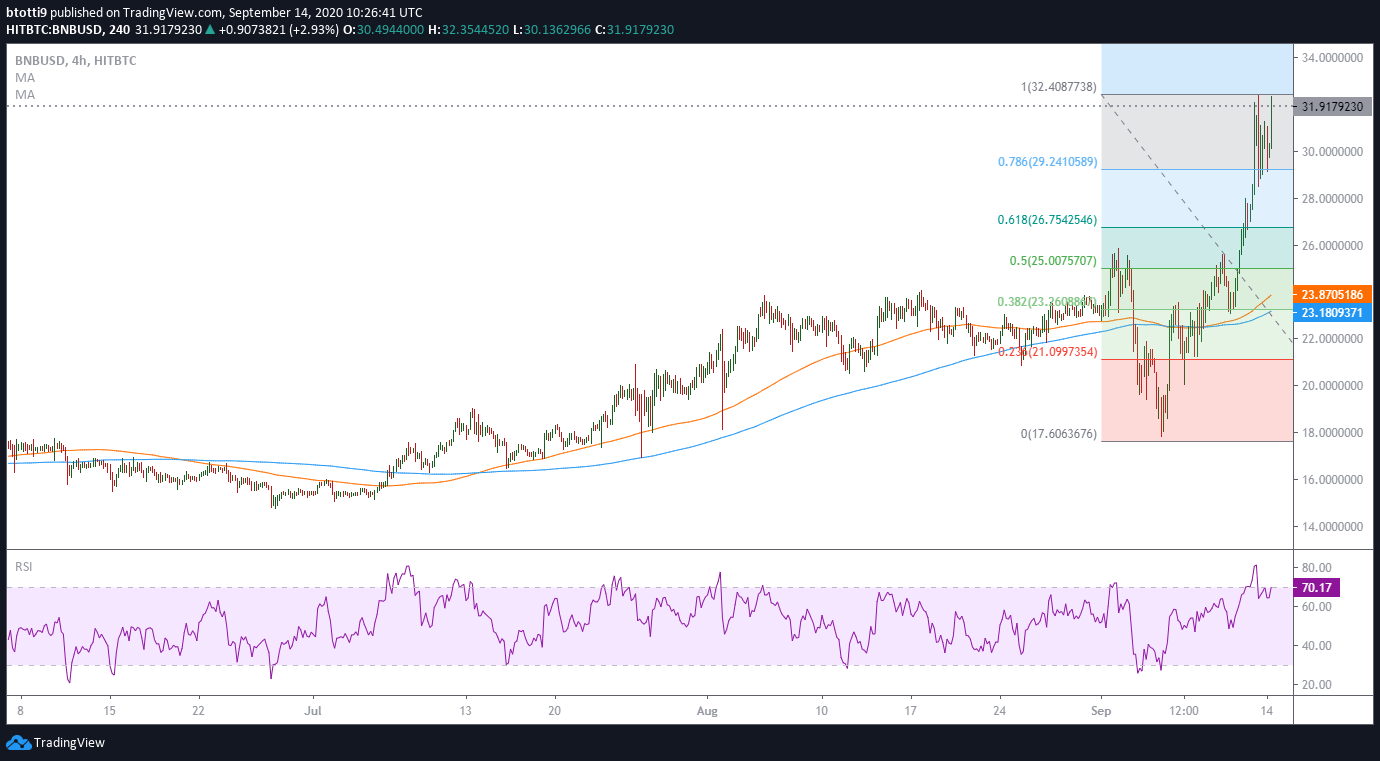Click 20.0000000 on the price axis
The image size is (1380, 761).
coord(1333,386)
